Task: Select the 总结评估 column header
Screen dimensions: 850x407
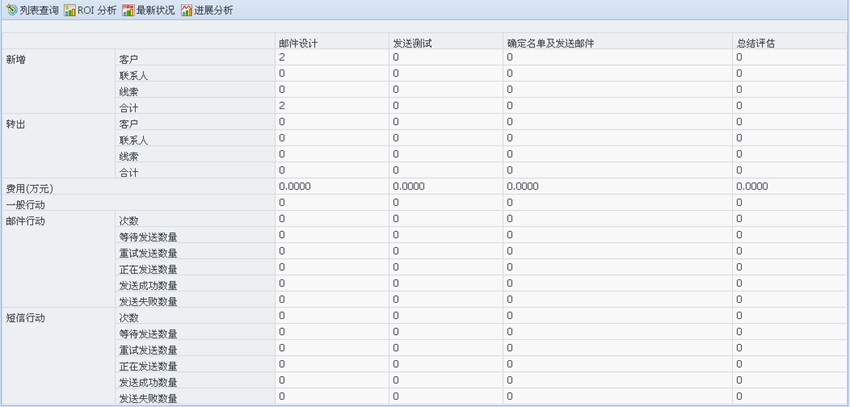Action: pyautogui.click(x=755, y=43)
